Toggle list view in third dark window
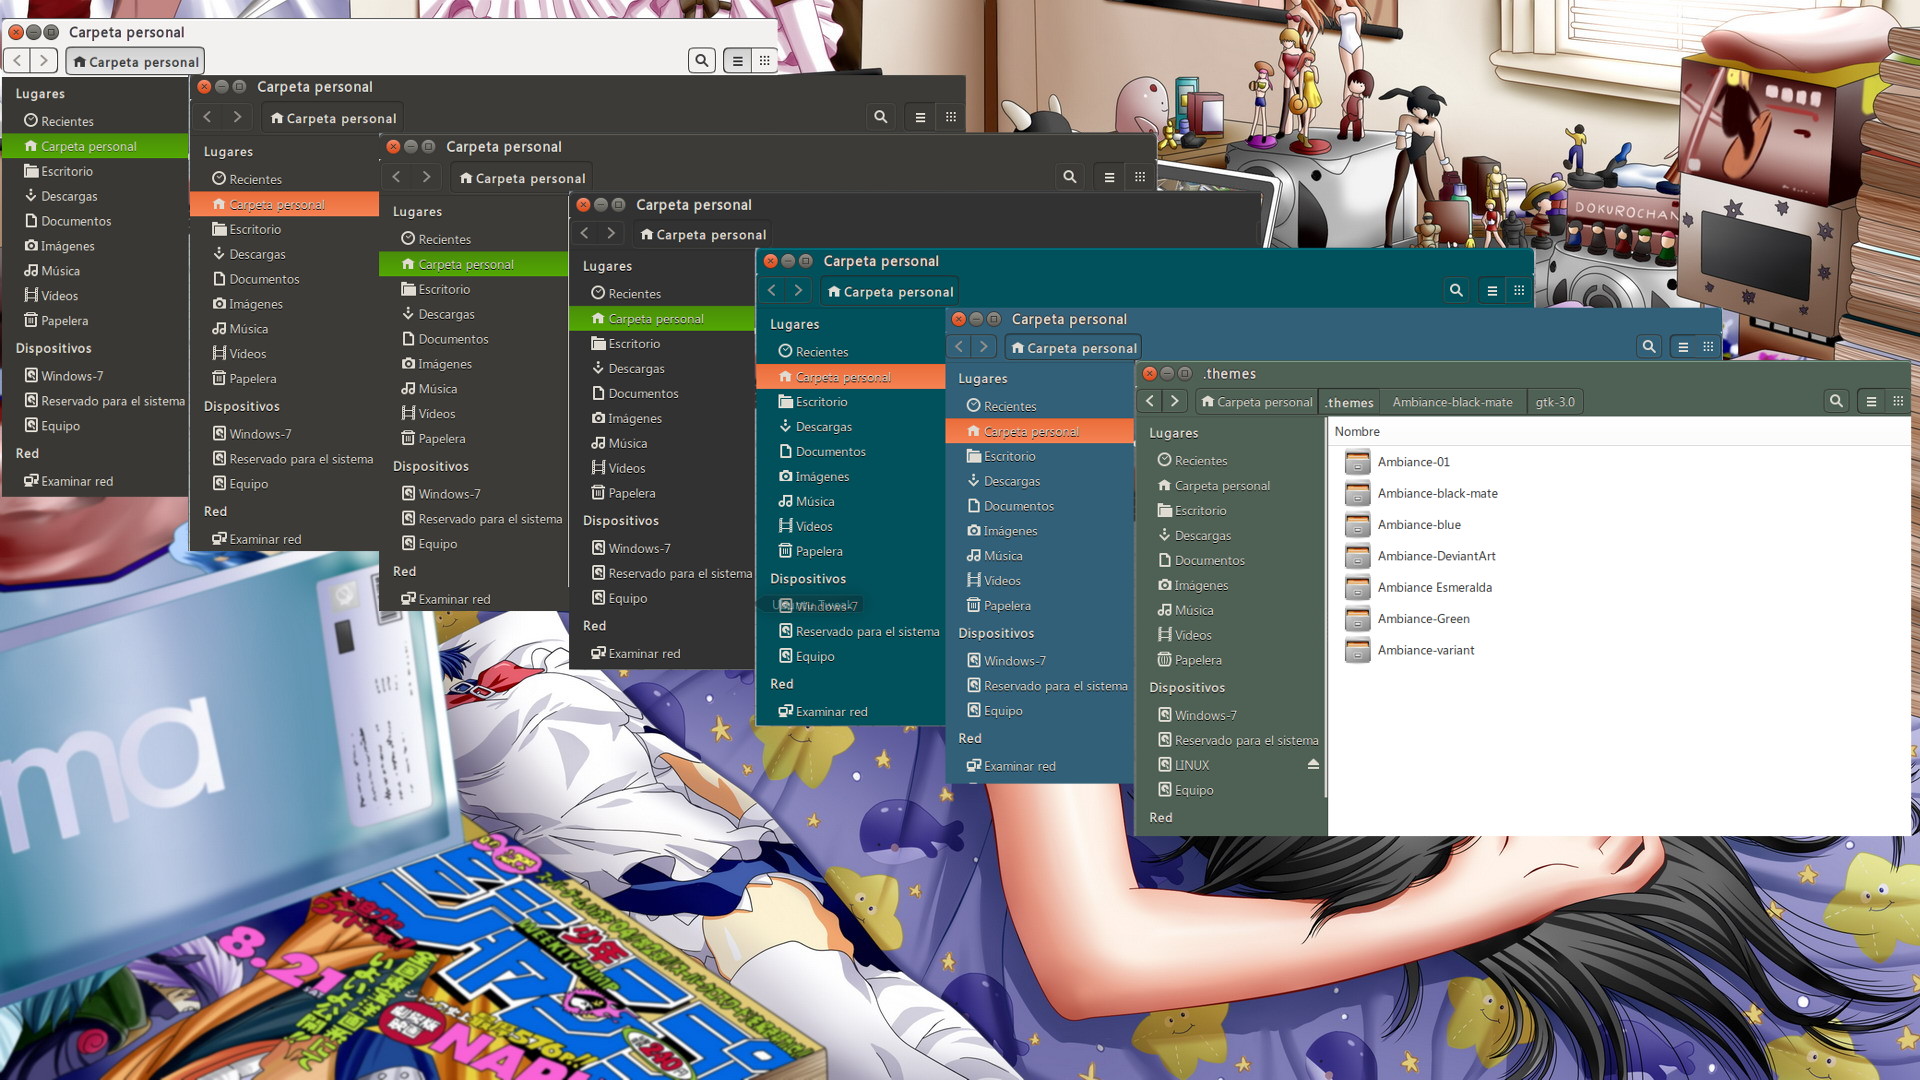This screenshot has width=1920, height=1080. coord(1109,177)
